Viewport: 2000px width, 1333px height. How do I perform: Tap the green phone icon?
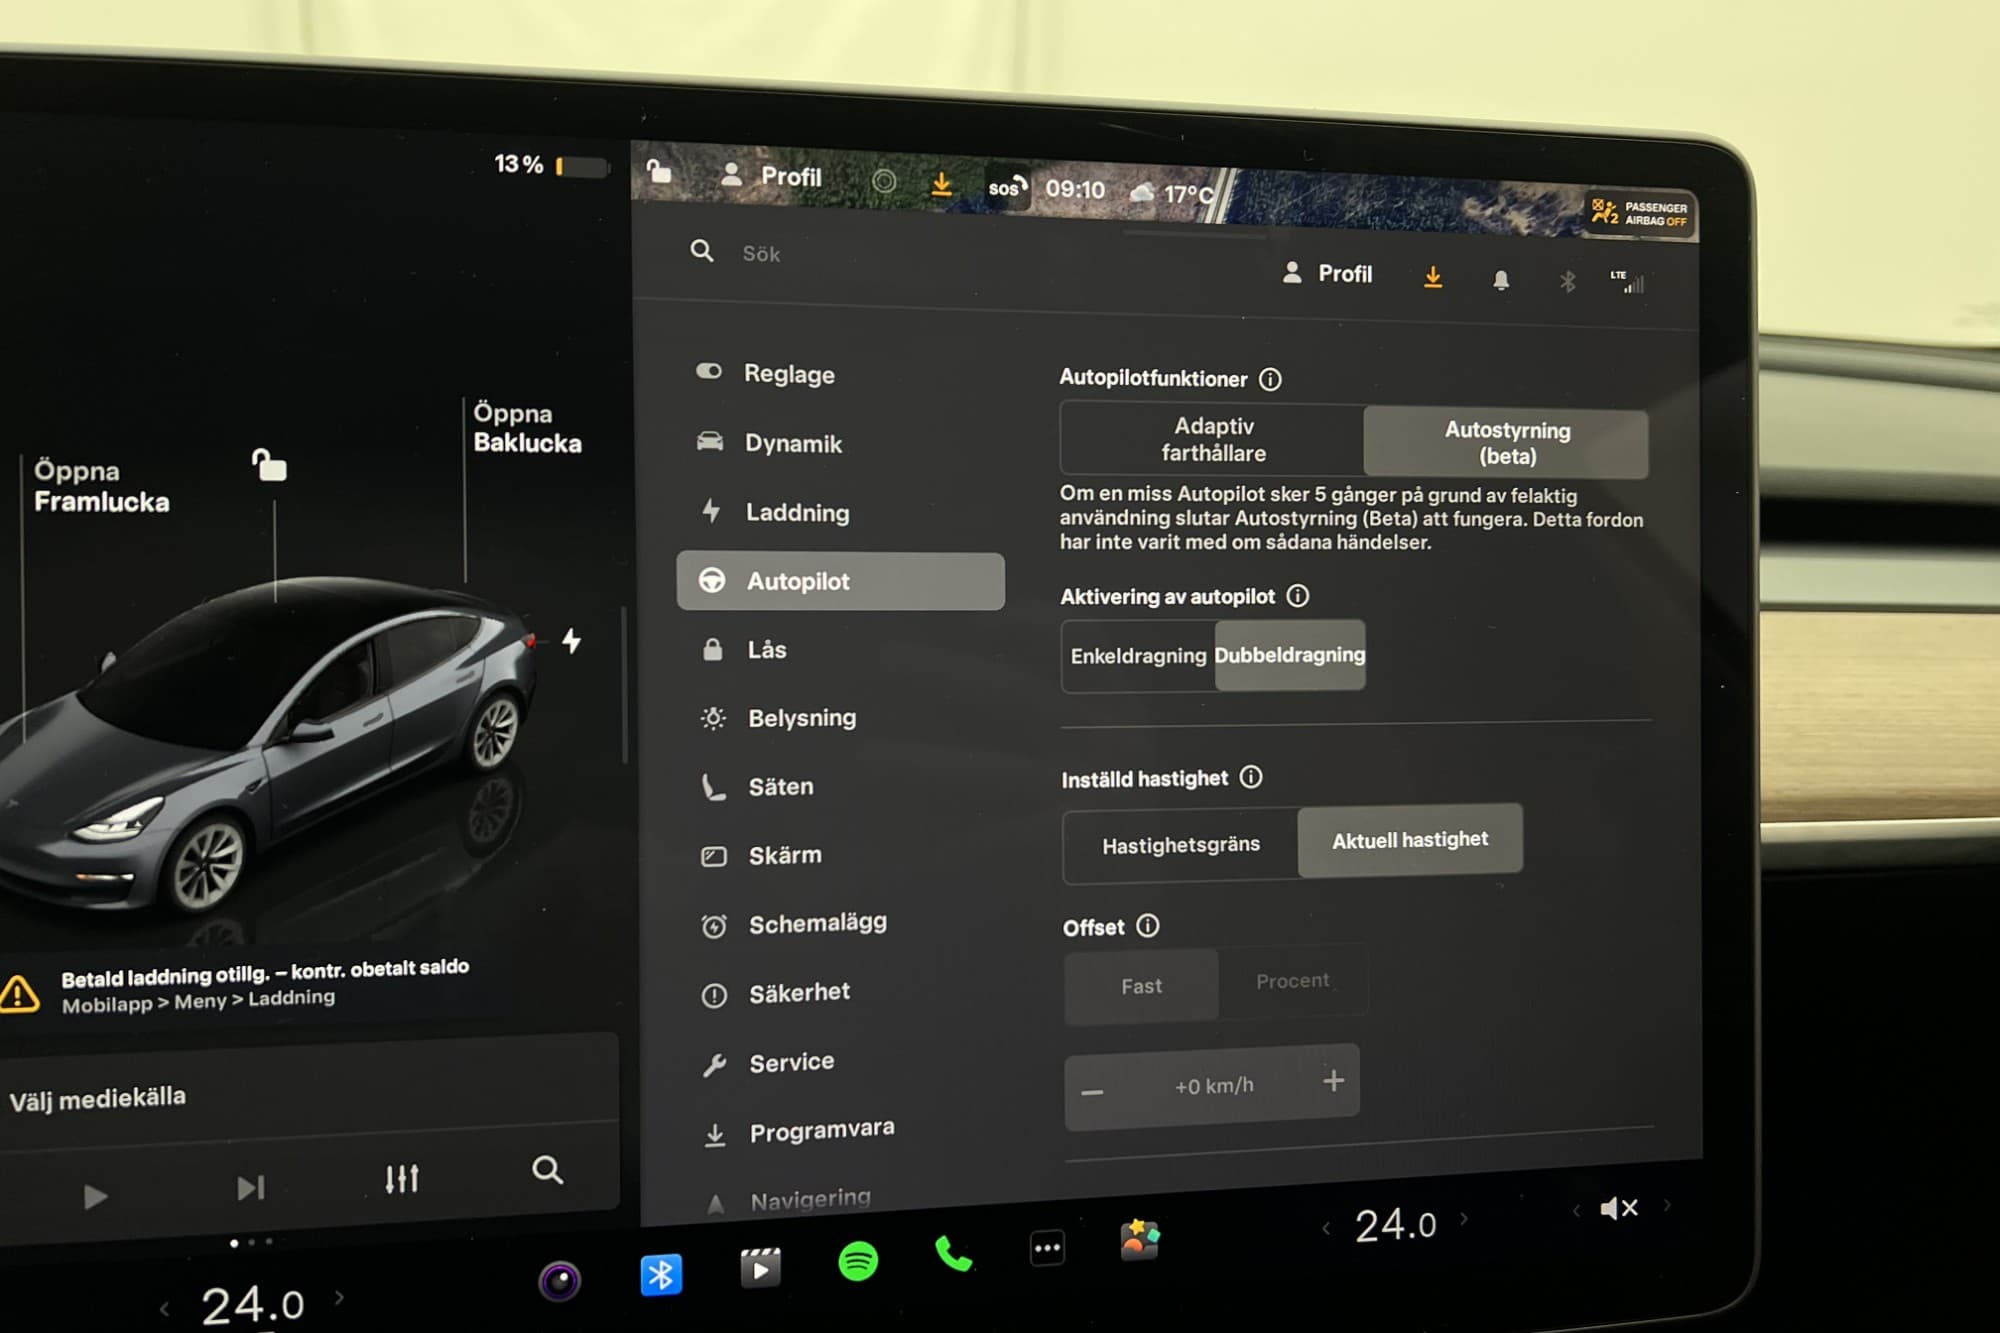coord(953,1254)
